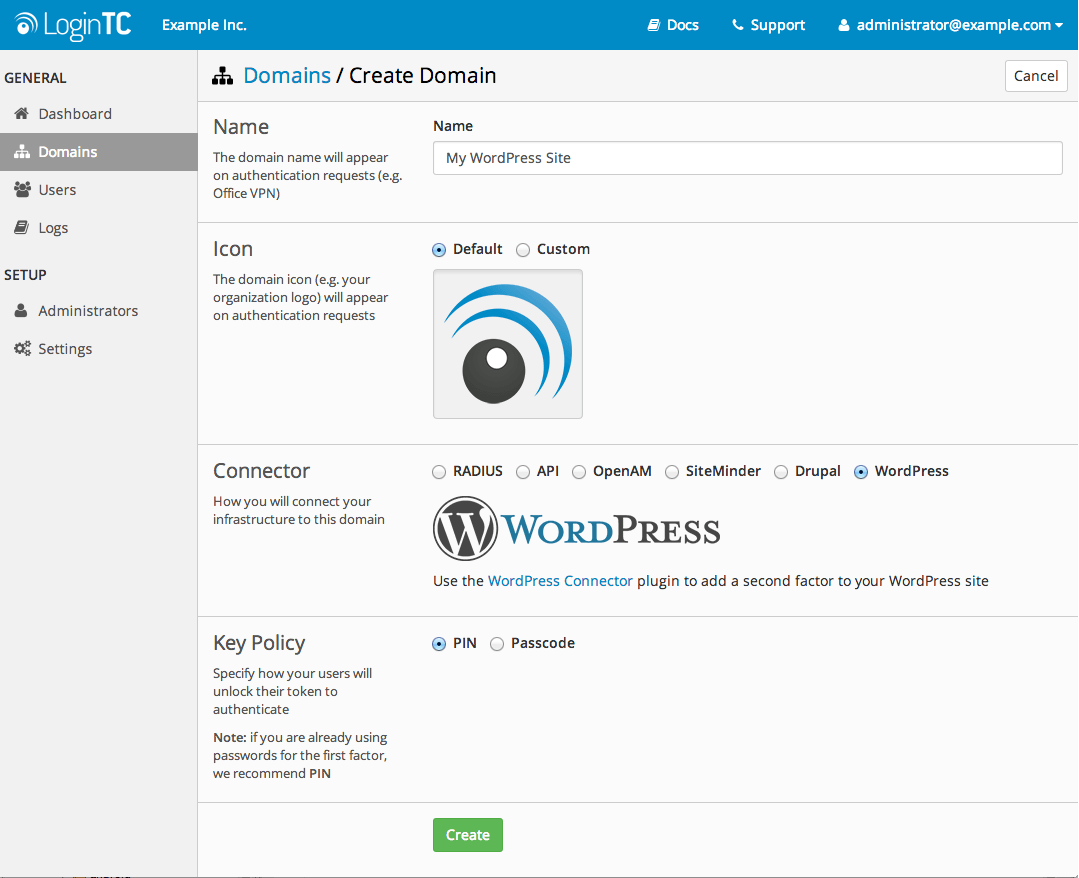Click the user icon beside administrator email
Screen dimensions: 1079x878
[x=844, y=25]
